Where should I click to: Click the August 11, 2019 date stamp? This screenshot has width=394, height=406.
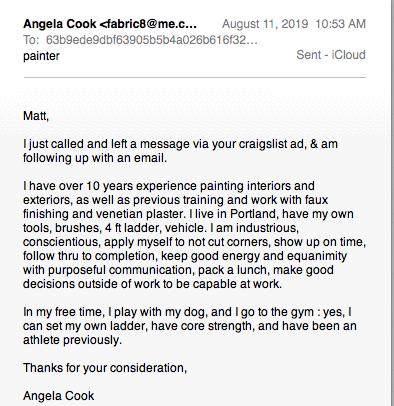(265, 24)
